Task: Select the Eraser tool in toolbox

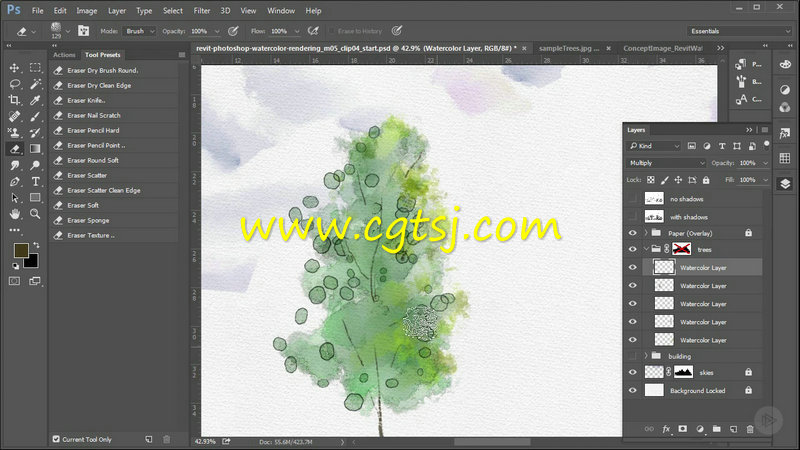Action: (14, 149)
